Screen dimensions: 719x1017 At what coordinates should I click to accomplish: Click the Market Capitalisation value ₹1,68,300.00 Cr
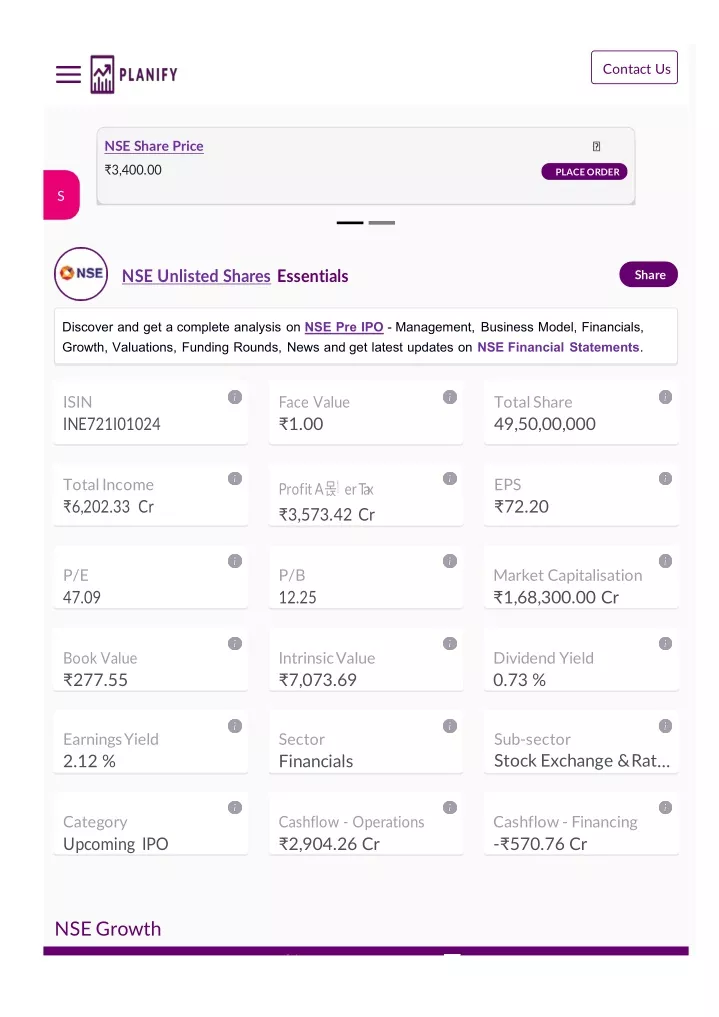point(556,597)
